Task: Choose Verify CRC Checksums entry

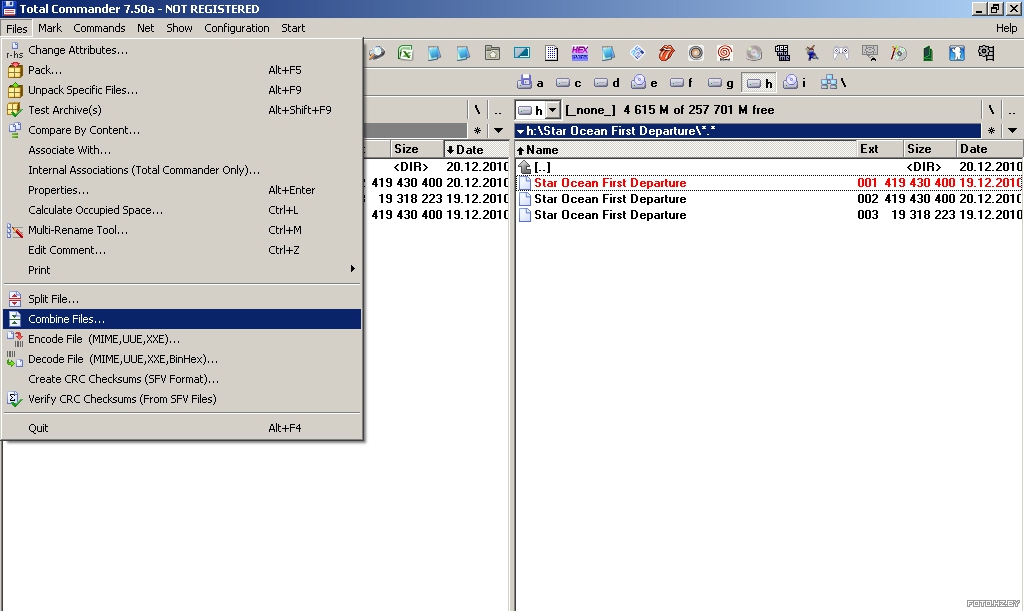Action: 182,399
